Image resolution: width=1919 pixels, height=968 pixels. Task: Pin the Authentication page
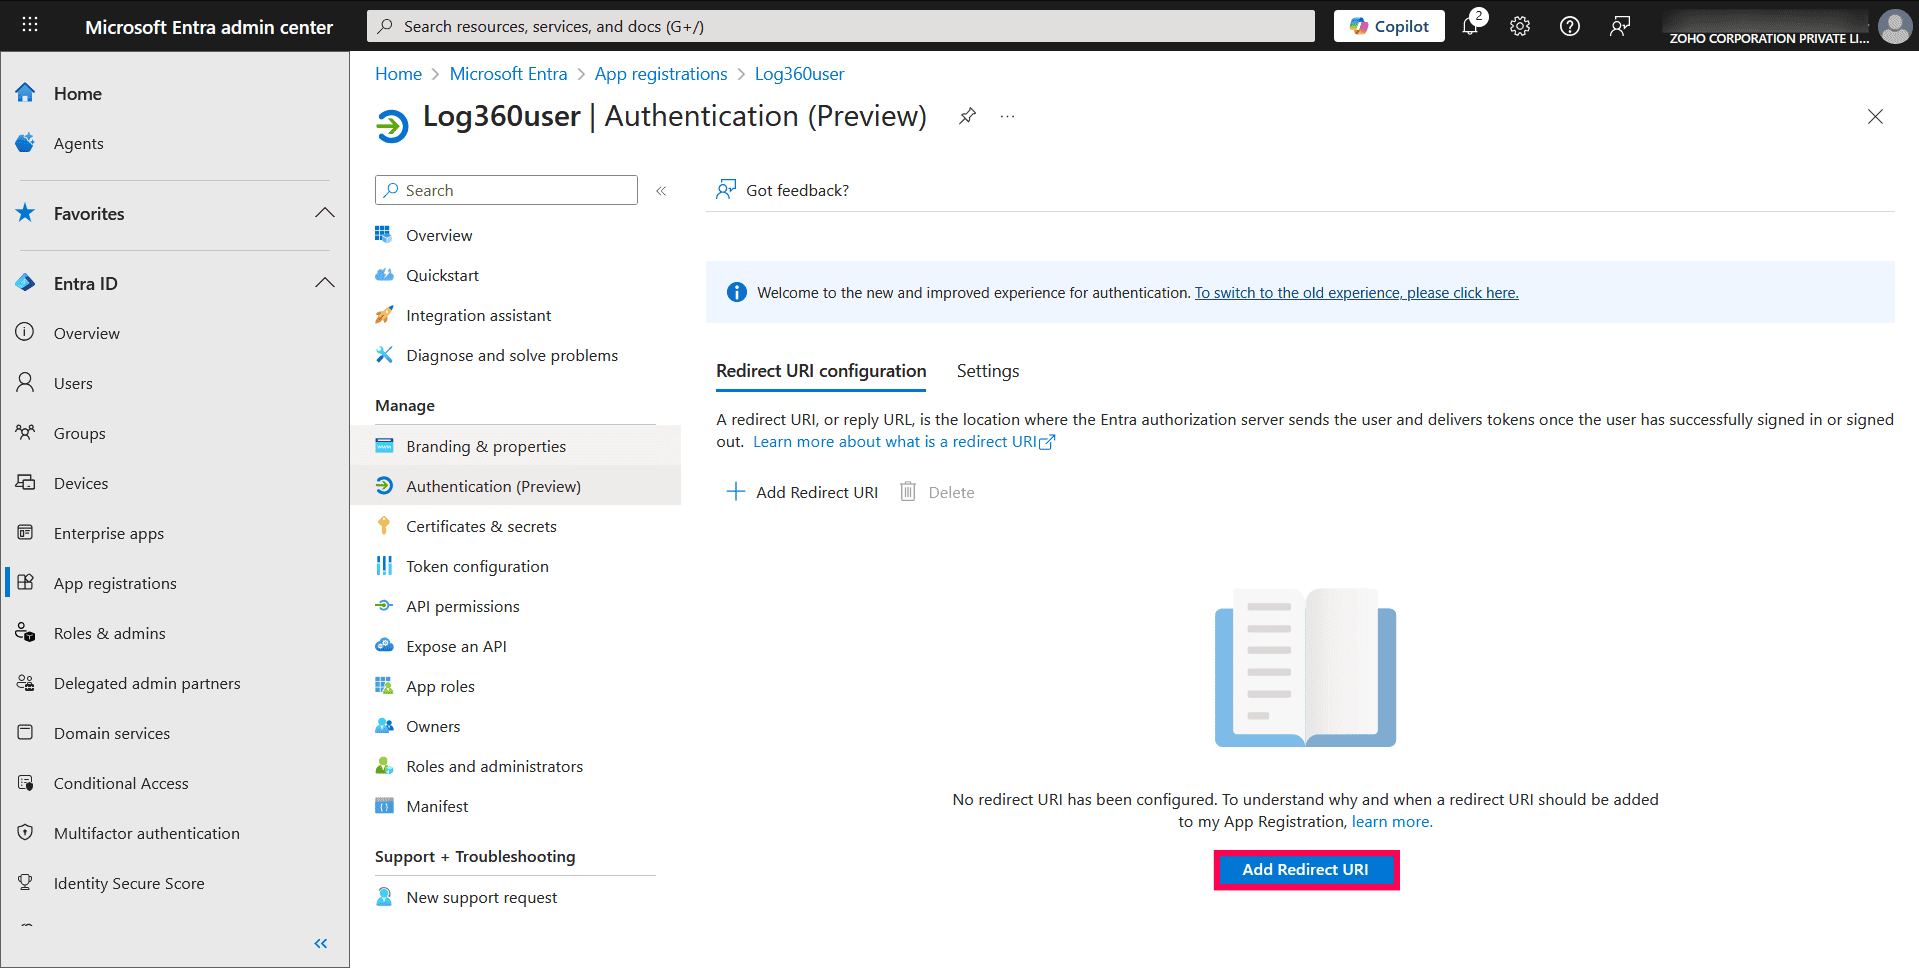click(966, 116)
